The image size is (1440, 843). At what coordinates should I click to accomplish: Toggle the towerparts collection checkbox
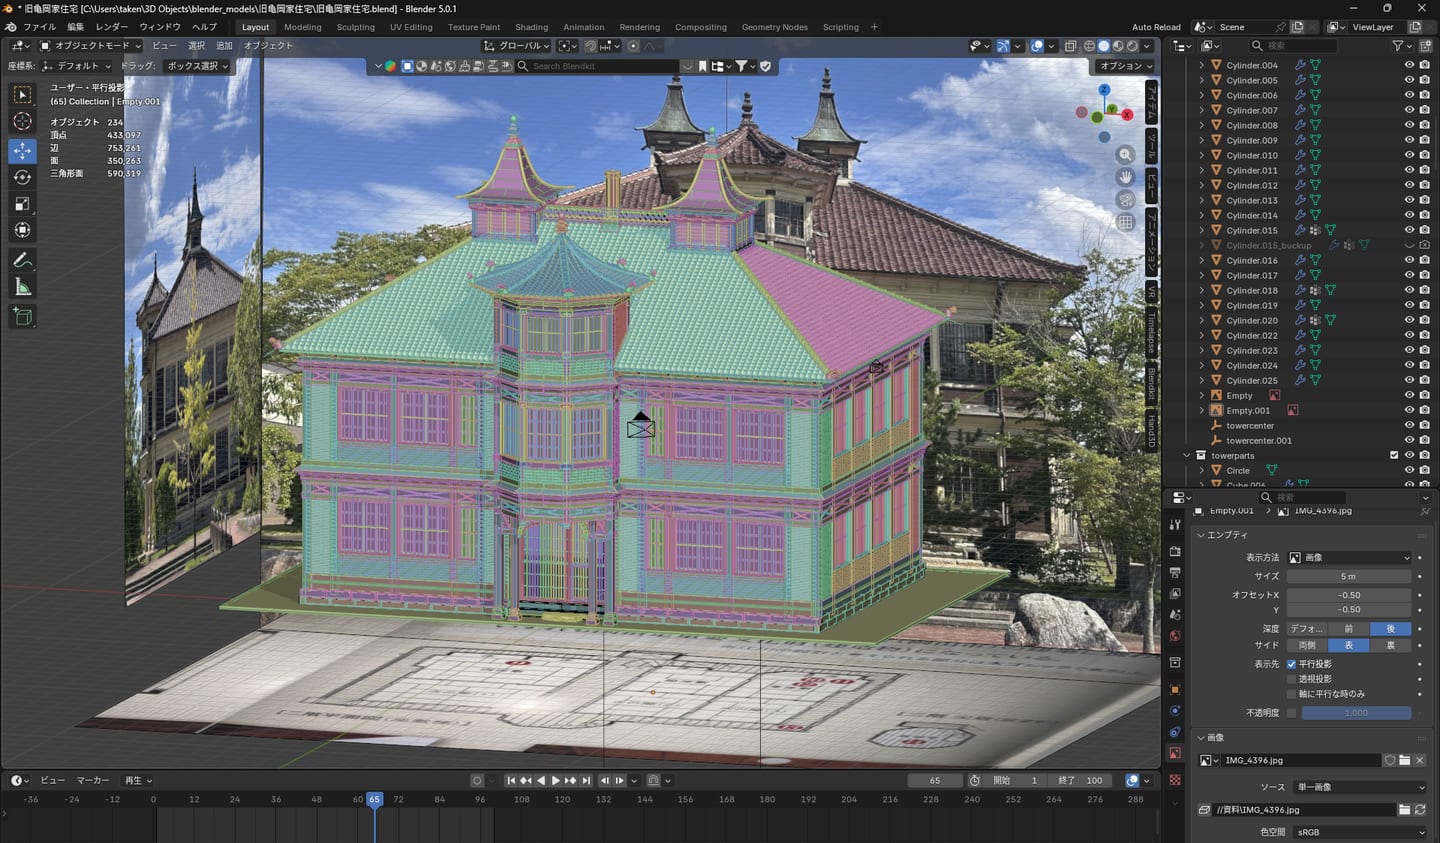(x=1394, y=455)
